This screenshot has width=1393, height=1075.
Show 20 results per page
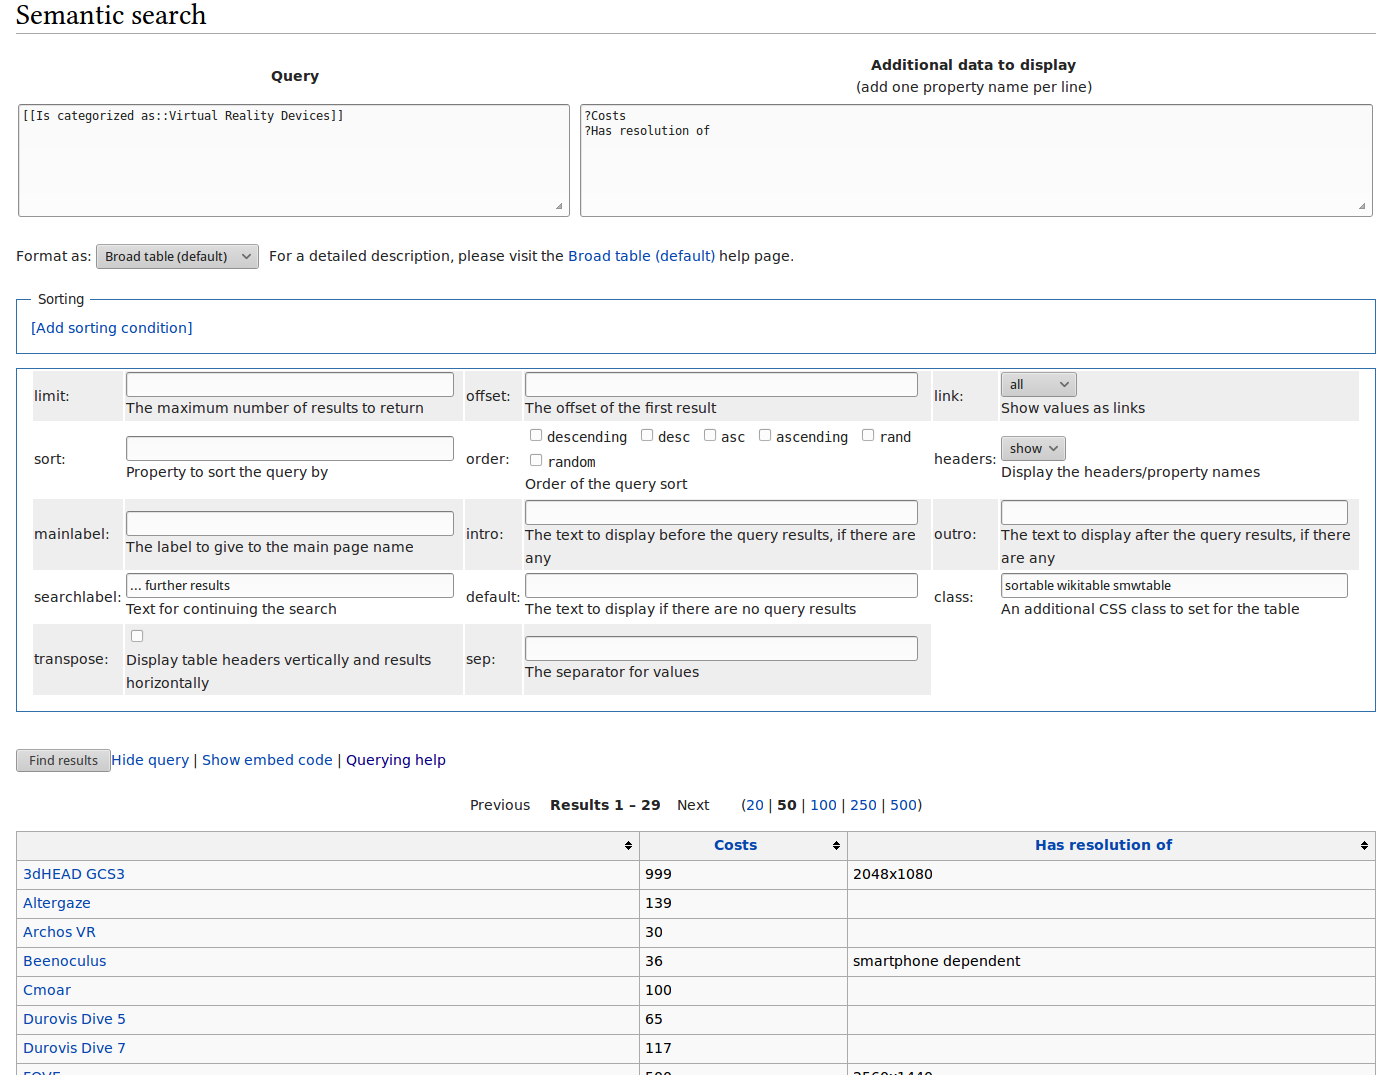(x=754, y=805)
